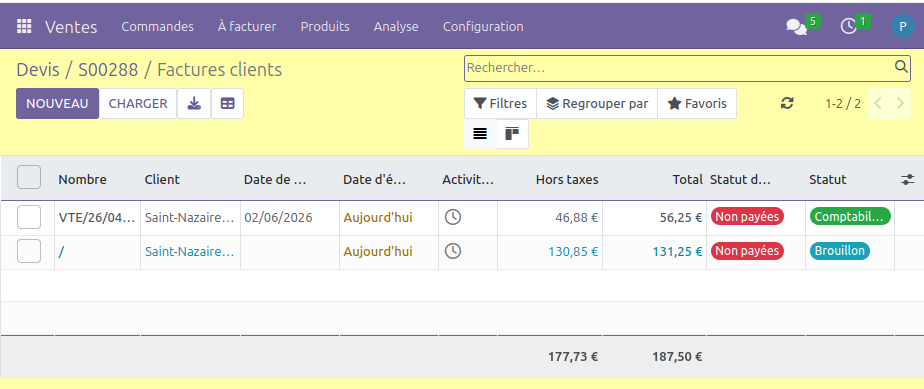Viewport: 924px width, 389px height.
Task: Click amount 46,88 € cell
Action: coord(576,217)
